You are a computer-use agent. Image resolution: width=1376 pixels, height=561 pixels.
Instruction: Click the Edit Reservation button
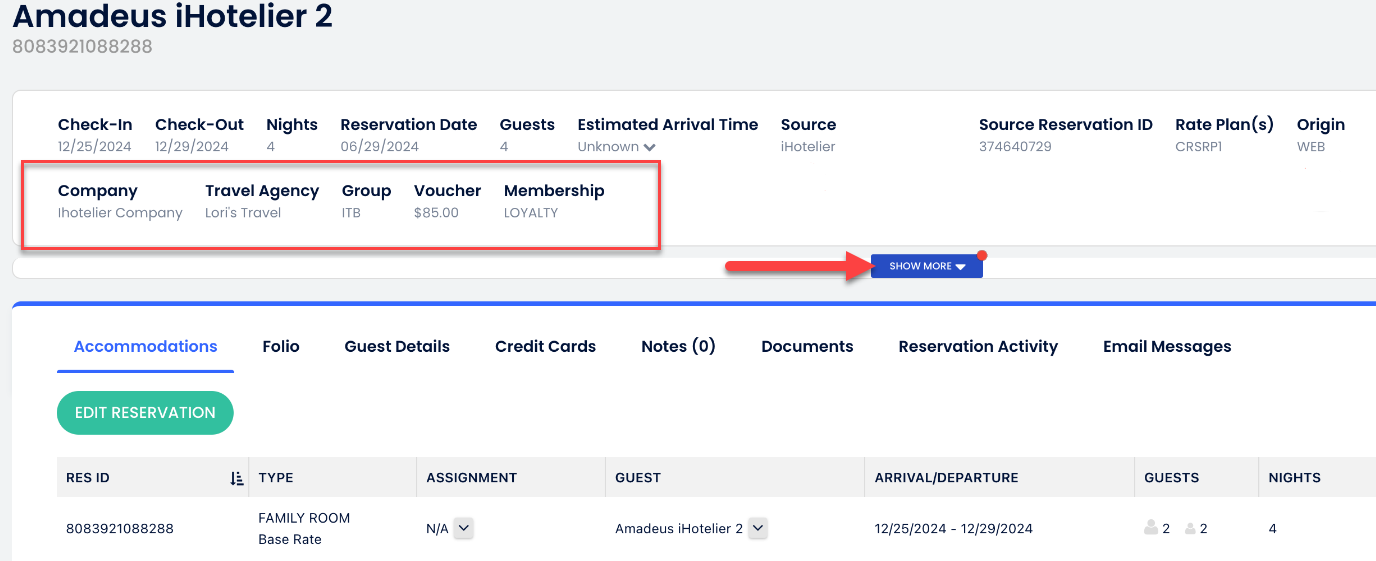point(145,413)
